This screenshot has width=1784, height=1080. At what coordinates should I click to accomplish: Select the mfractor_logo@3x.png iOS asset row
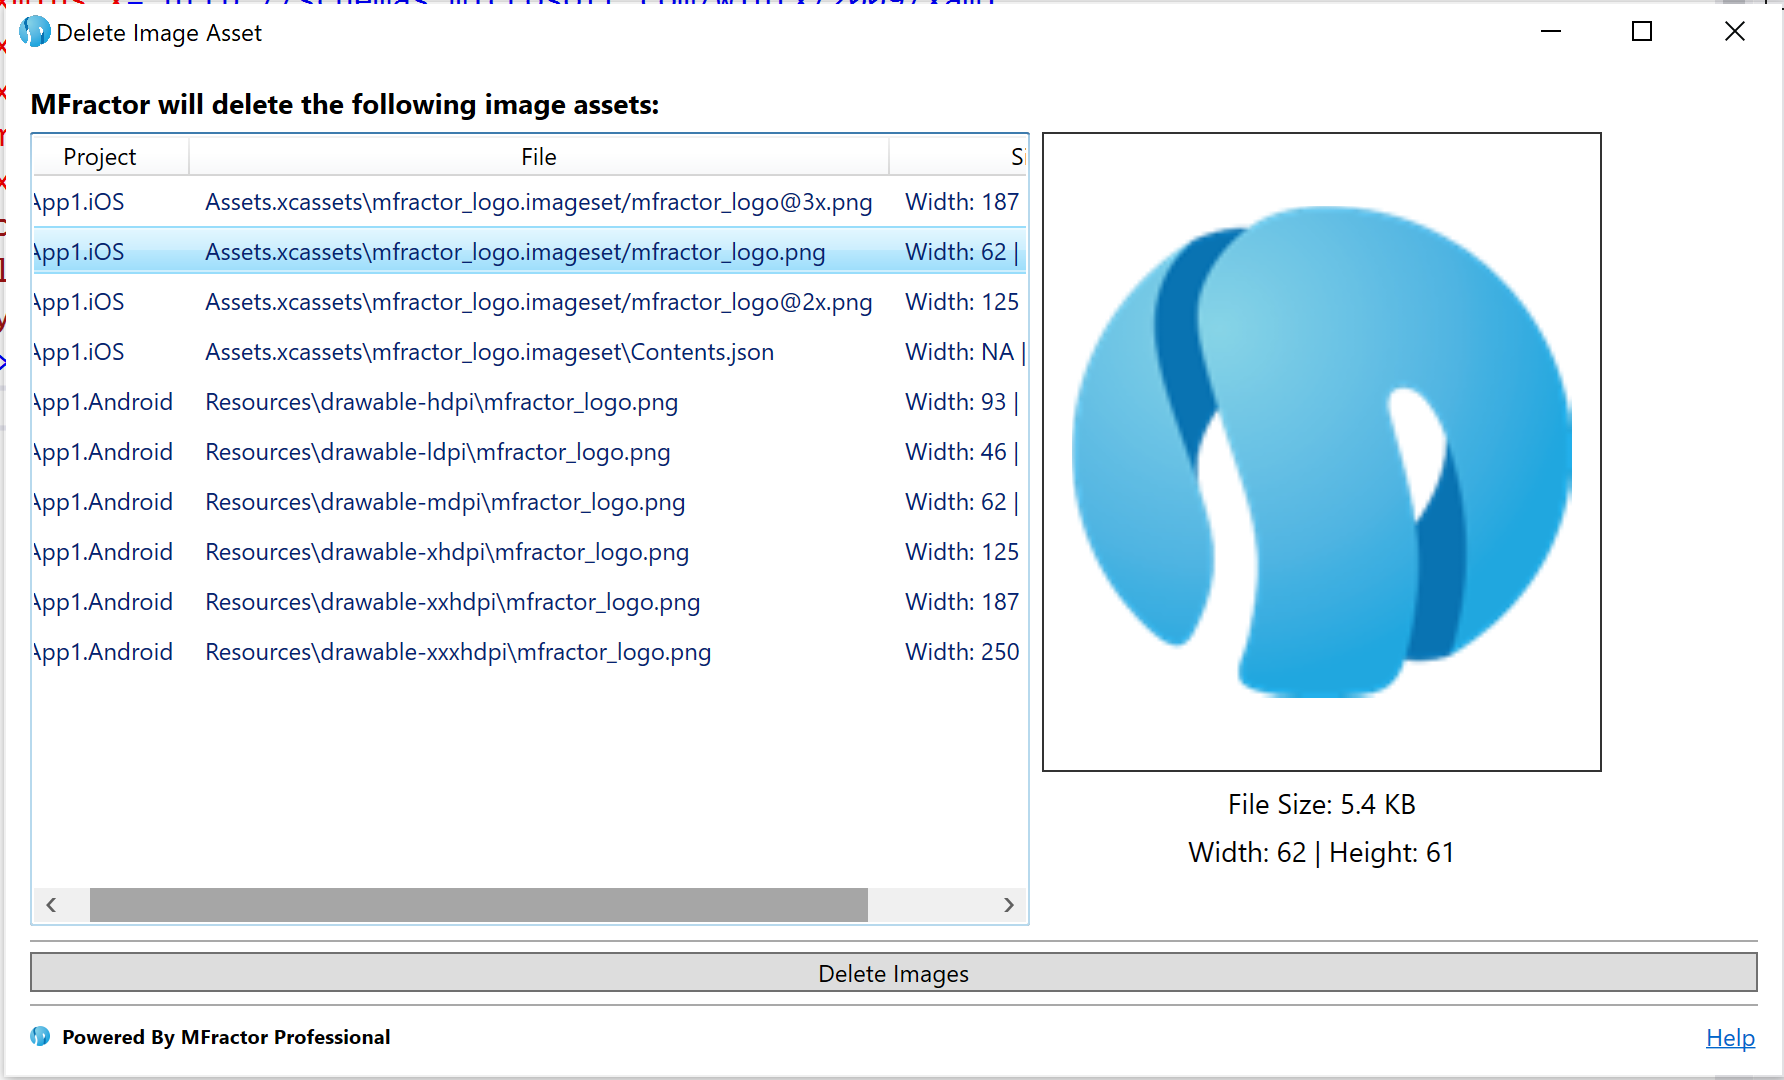pyautogui.click(x=530, y=202)
